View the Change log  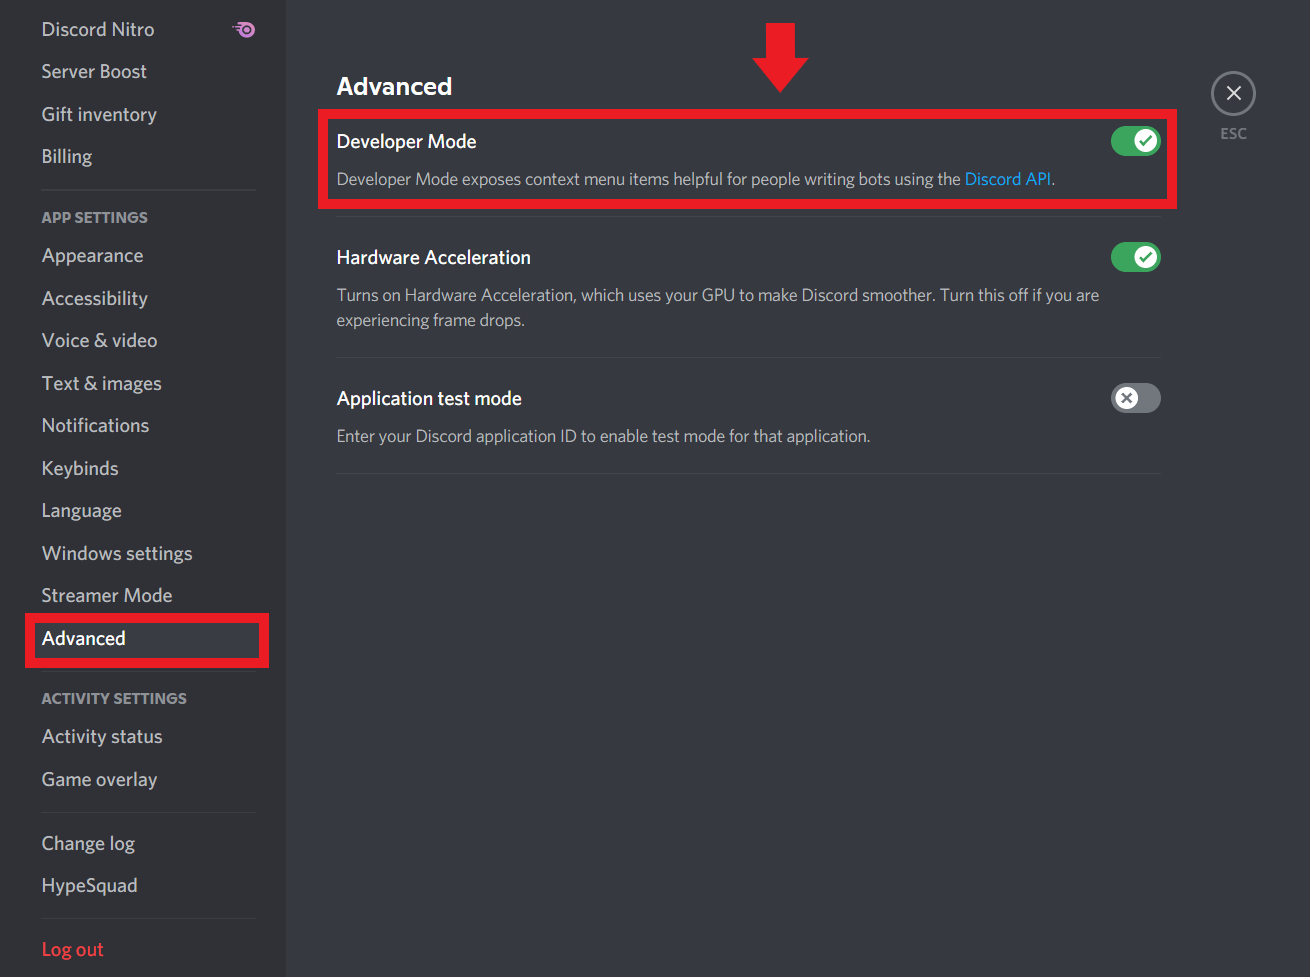(x=88, y=843)
